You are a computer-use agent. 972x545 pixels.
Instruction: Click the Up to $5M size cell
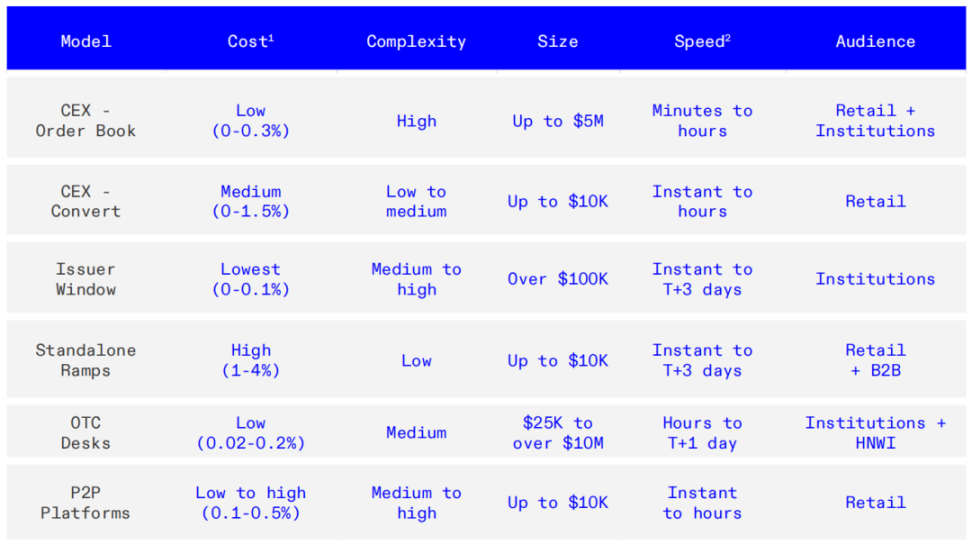coord(557,121)
